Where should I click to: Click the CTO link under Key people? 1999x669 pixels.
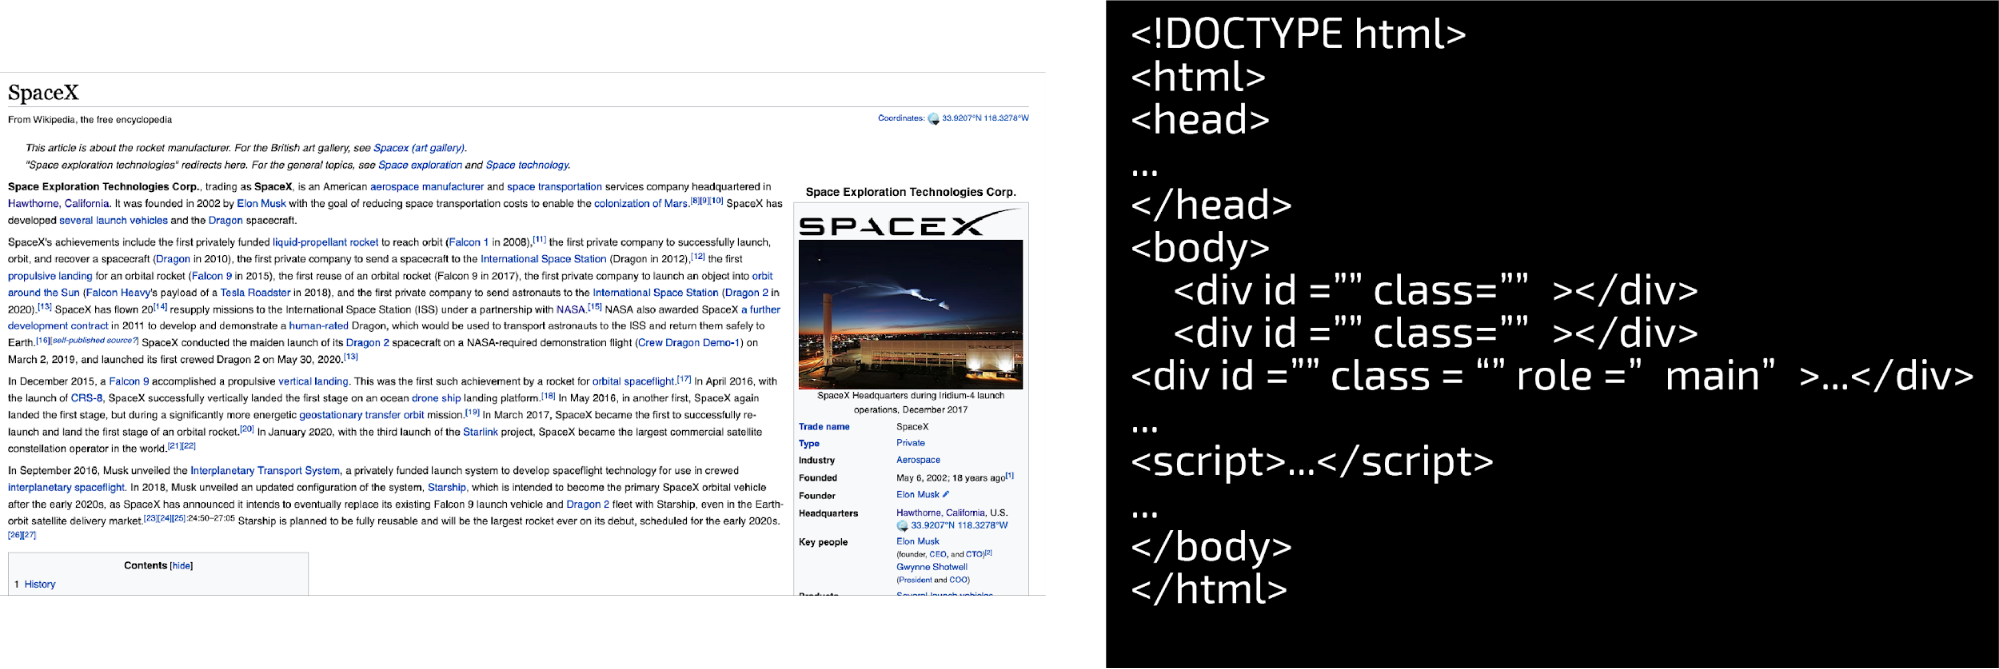(x=975, y=554)
